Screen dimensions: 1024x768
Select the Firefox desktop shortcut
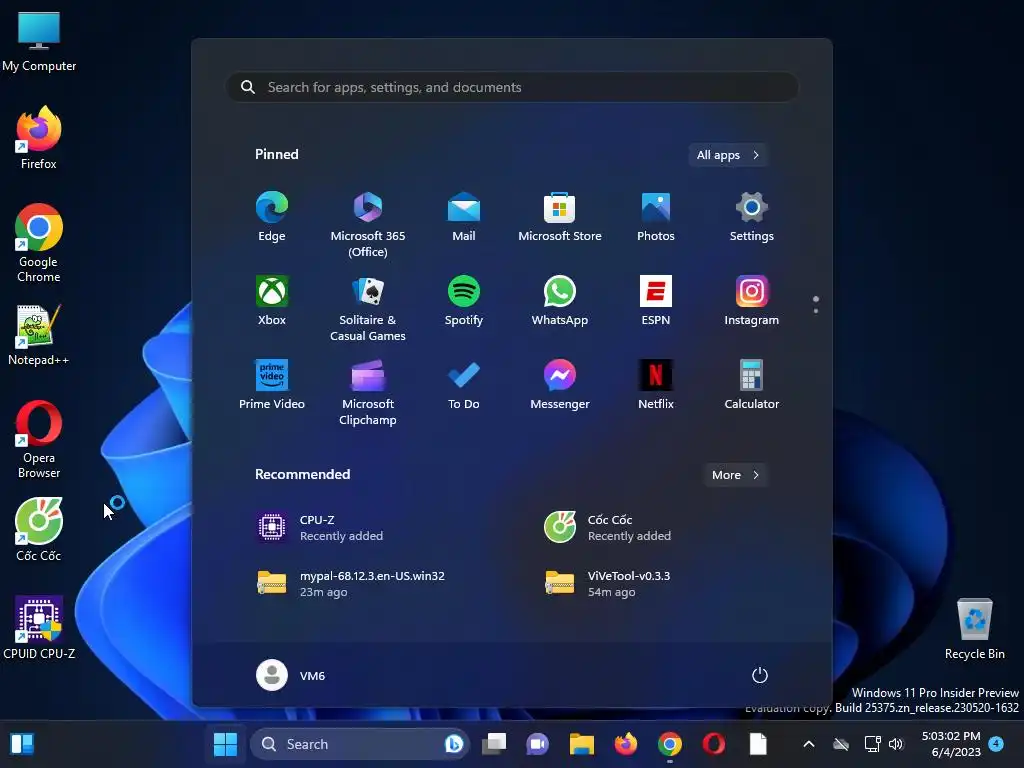tap(39, 138)
